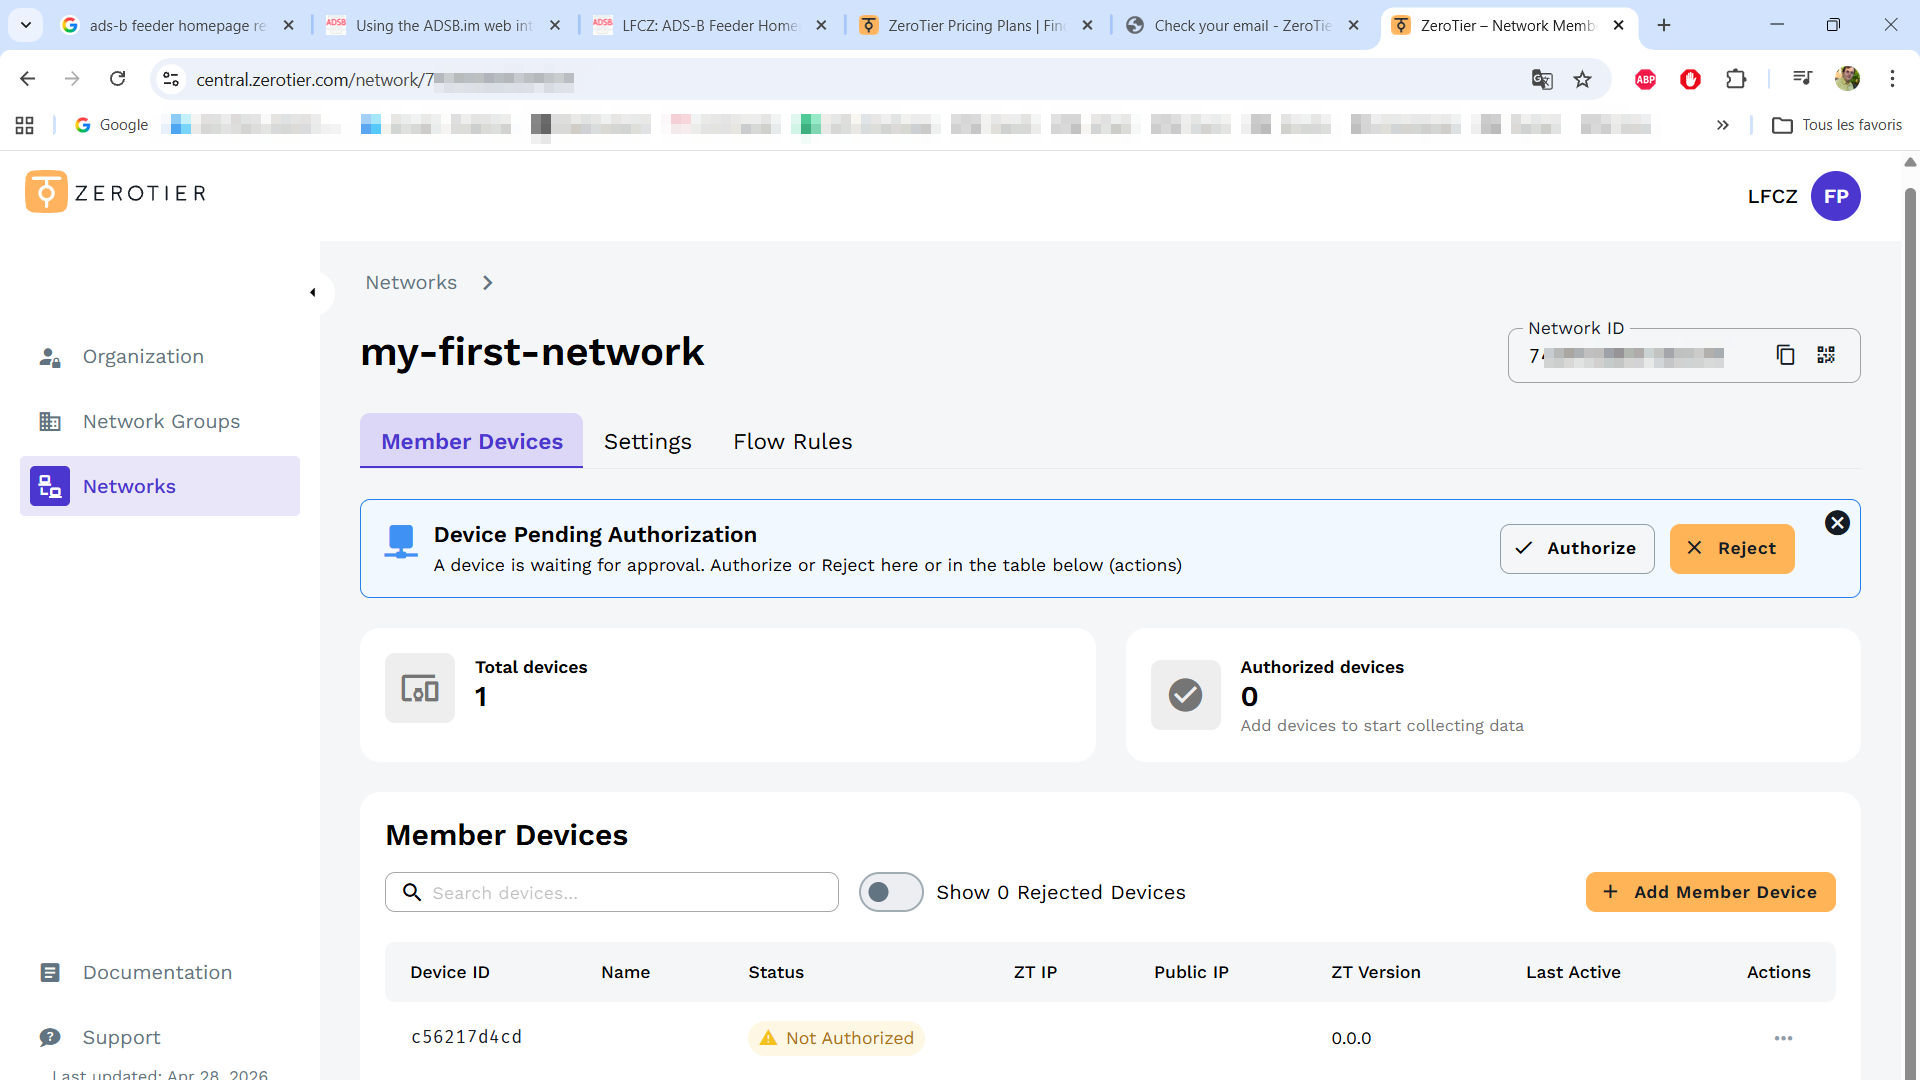Open the apps grid in bookmarks bar
This screenshot has height=1080, width=1920.
pyautogui.click(x=25, y=125)
